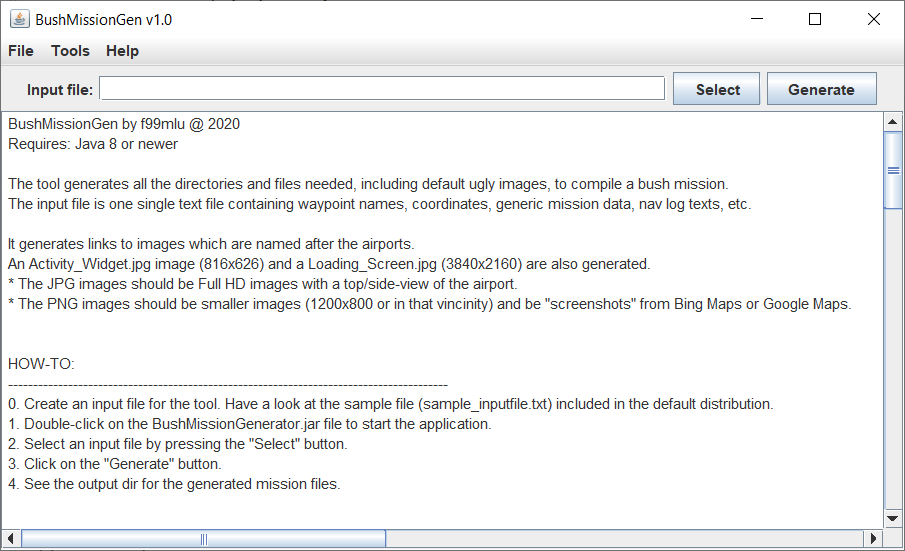Focus the Input file text field

coord(381,89)
